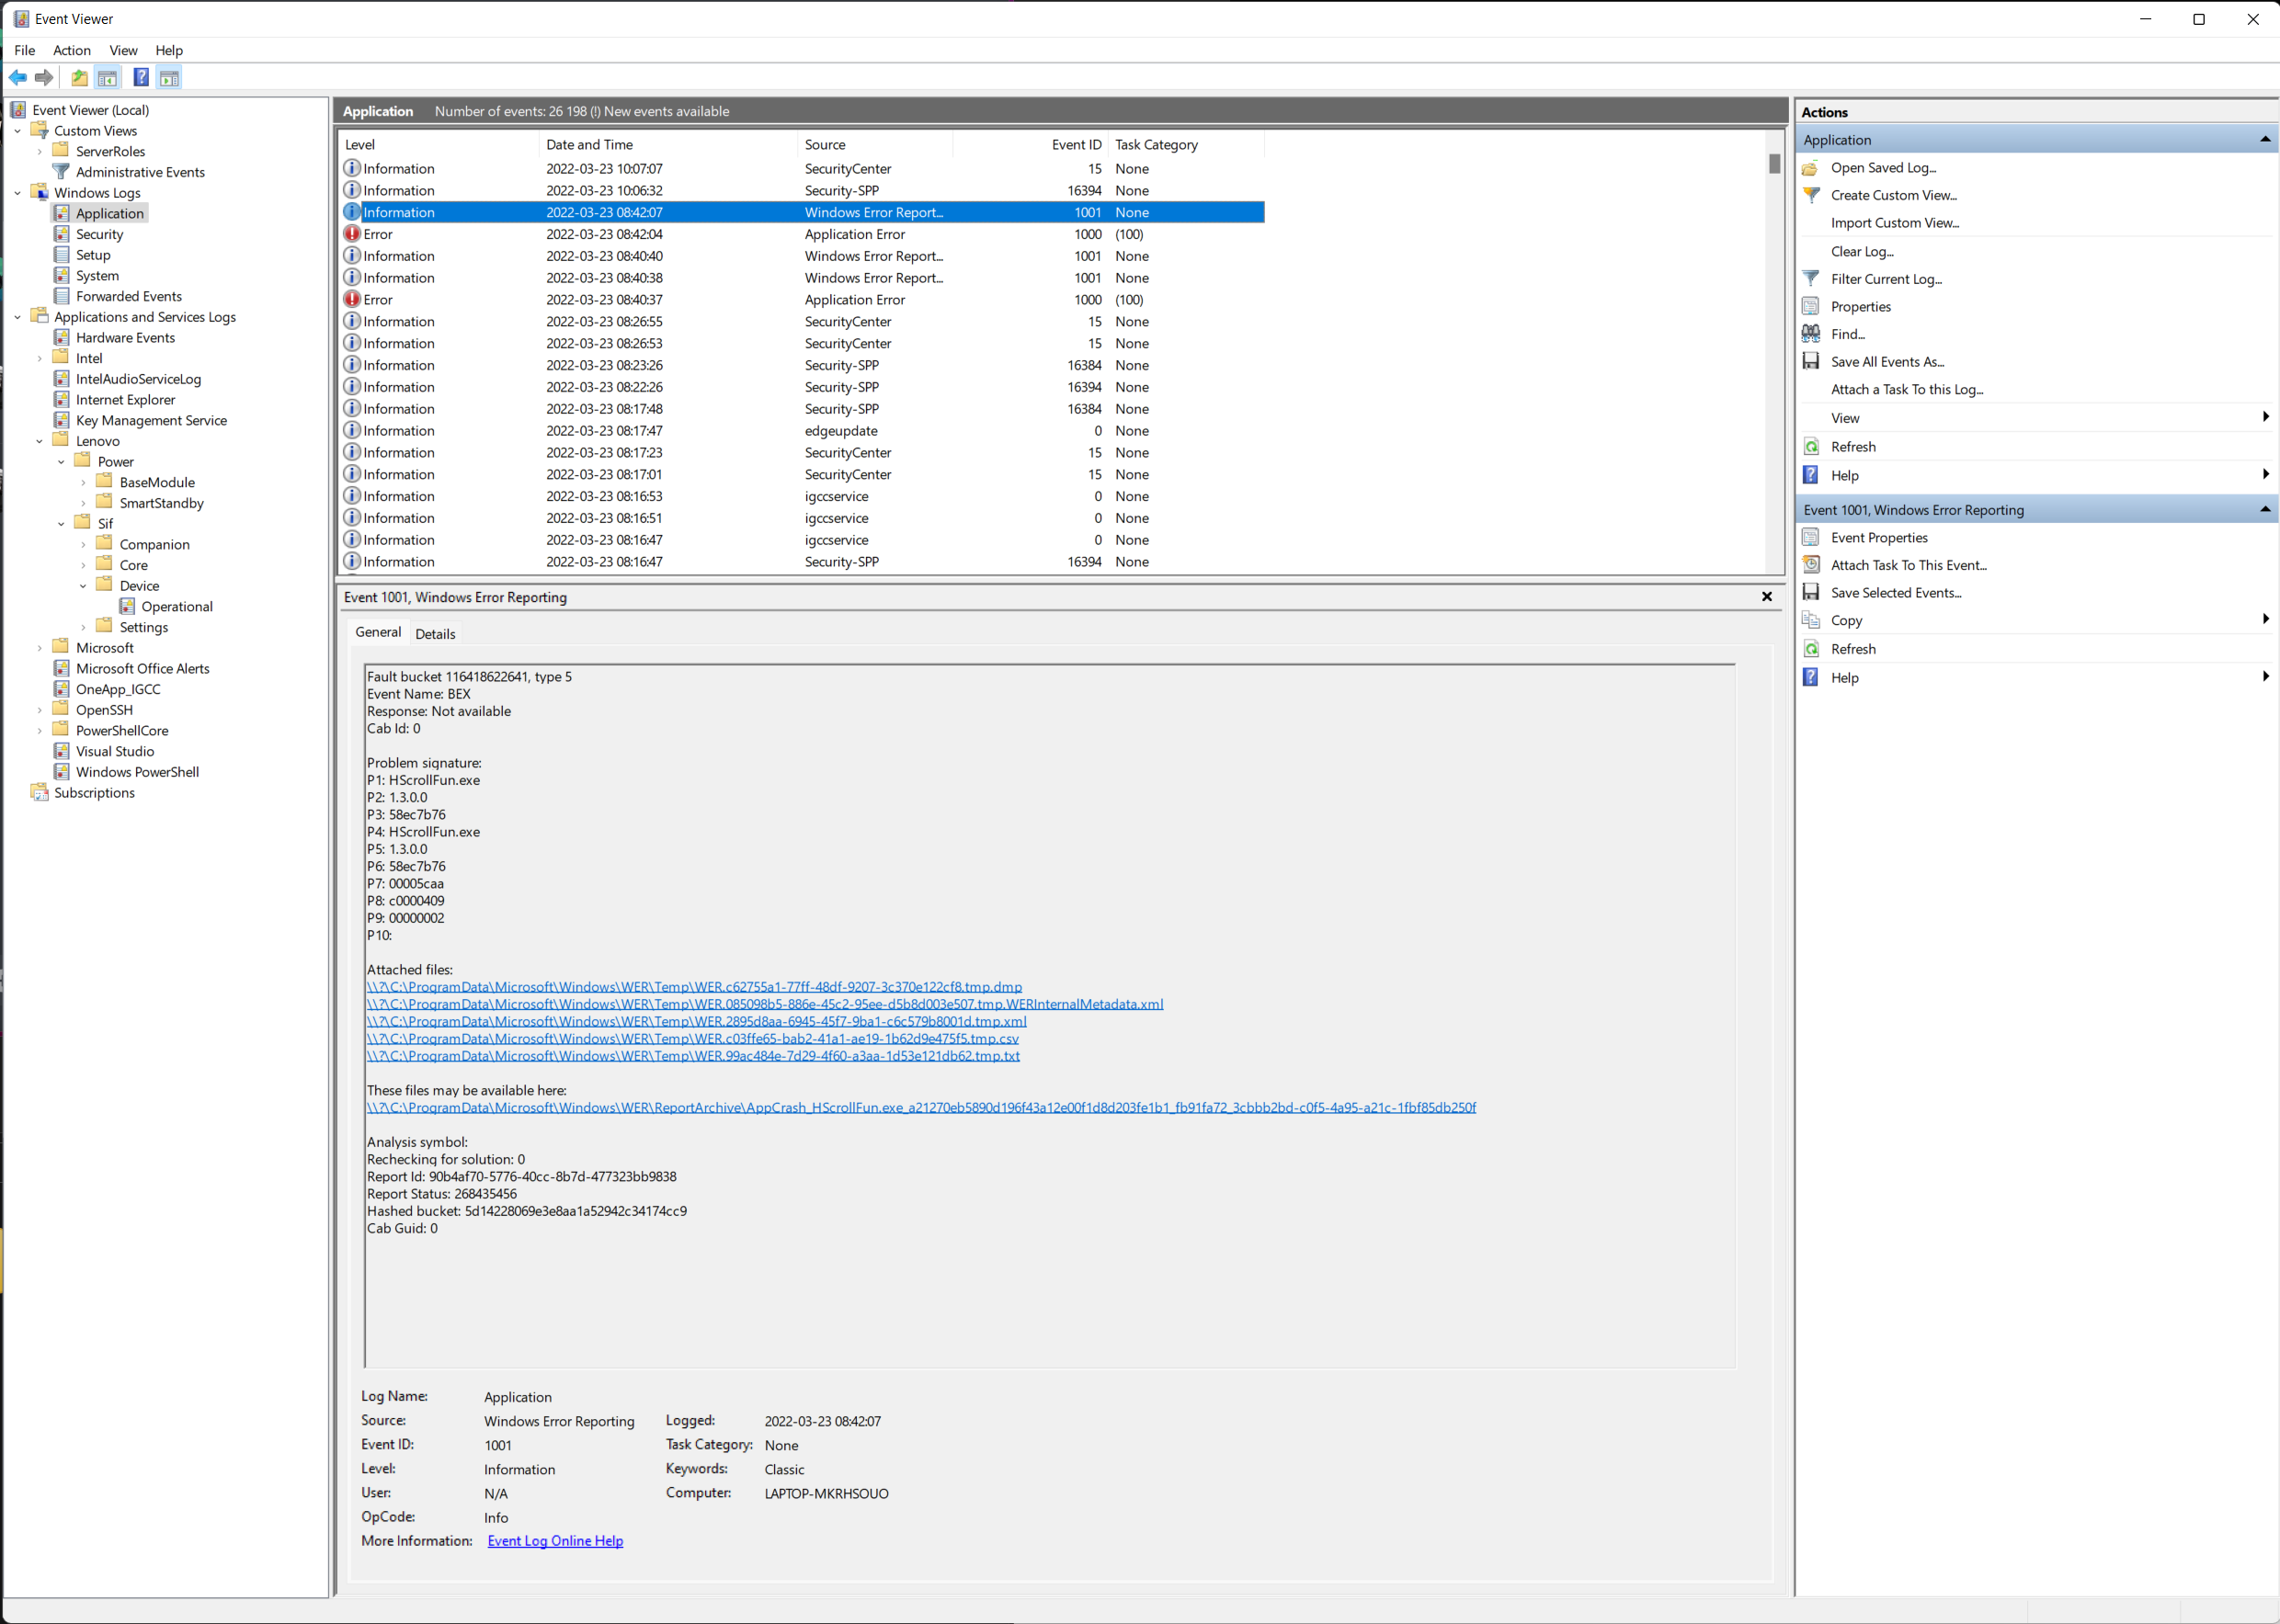Open a saved log via the yellow folder icon
The height and width of the screenshot is (1624, 2280).
point(78,77)
